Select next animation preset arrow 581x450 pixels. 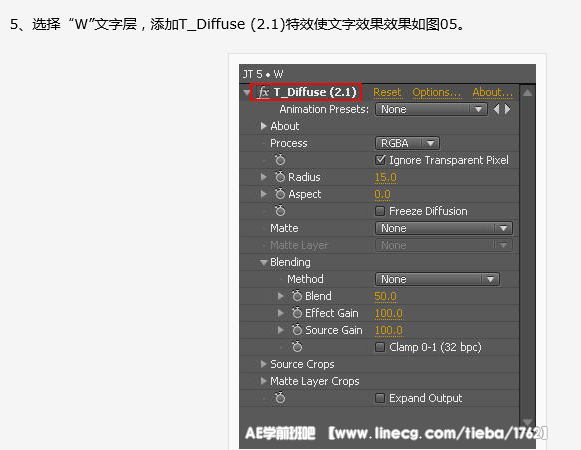click(x=508, y=109)
